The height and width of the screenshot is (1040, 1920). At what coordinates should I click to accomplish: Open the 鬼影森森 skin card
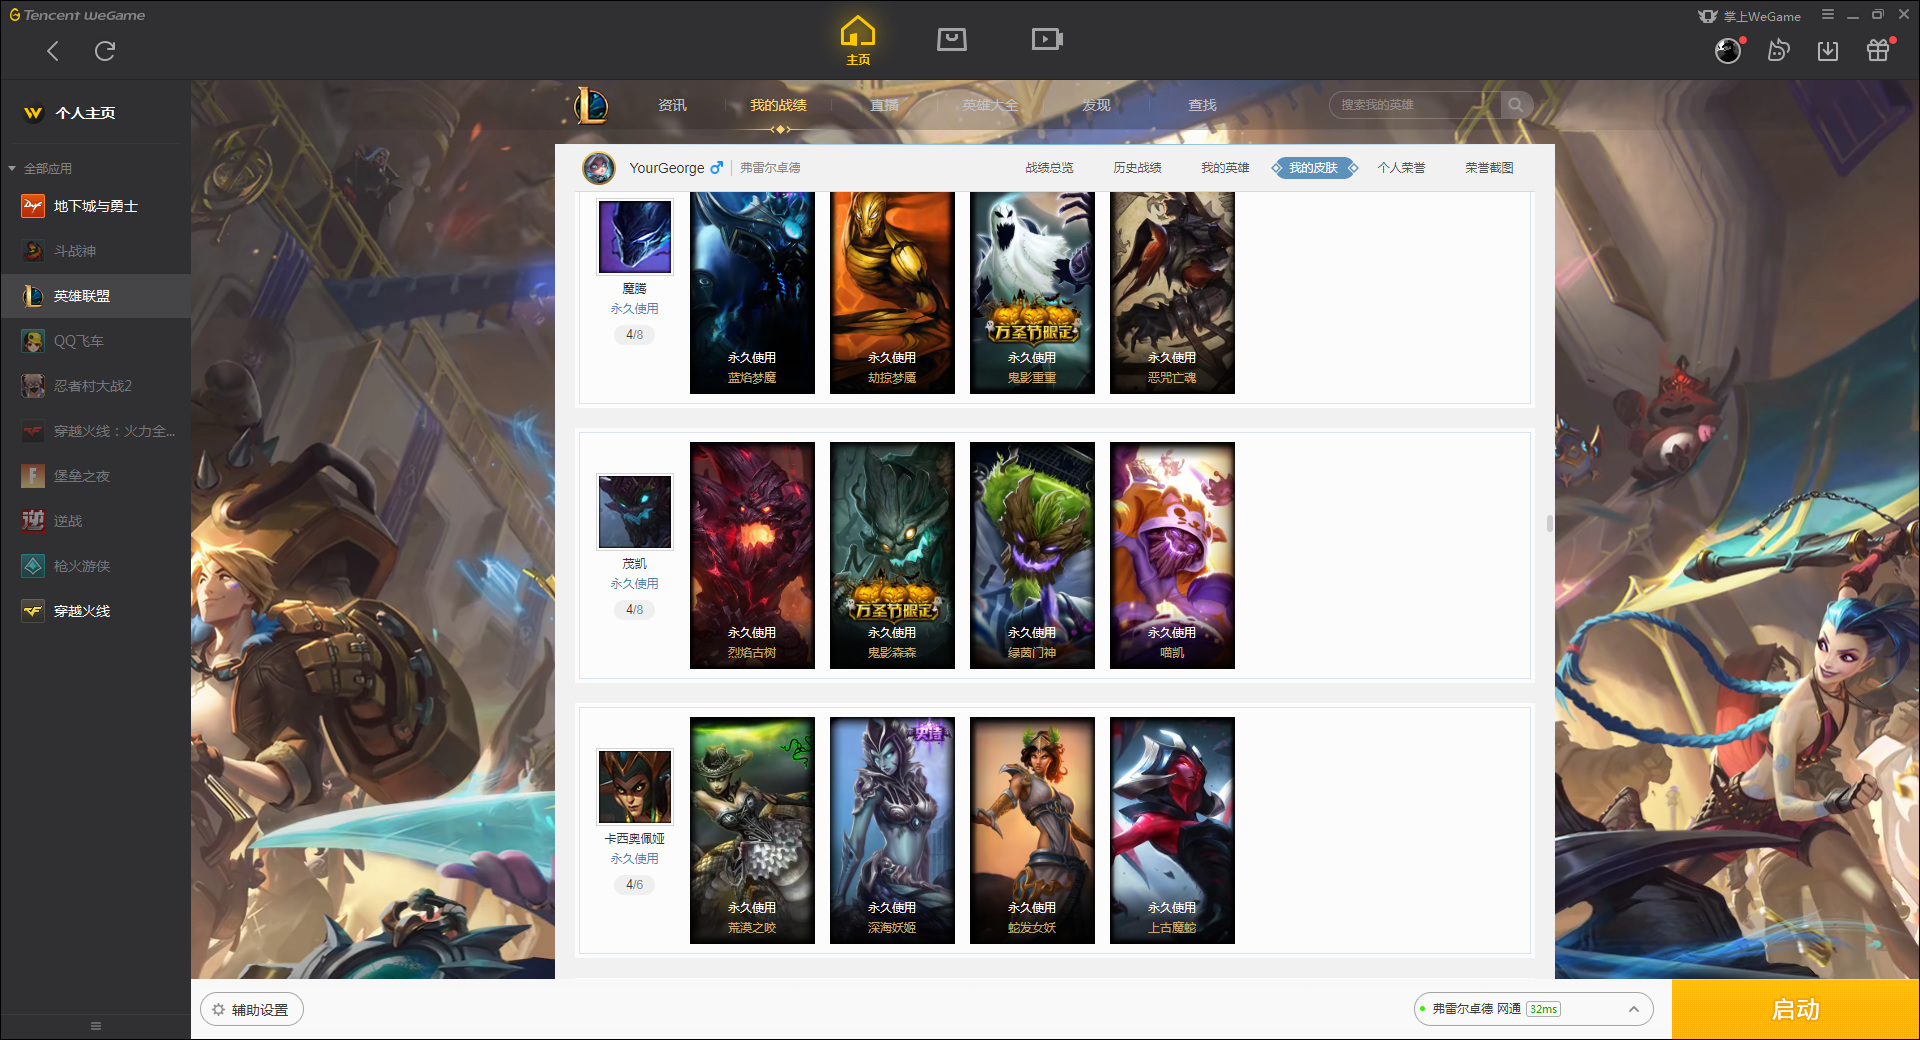coord(892,555)
